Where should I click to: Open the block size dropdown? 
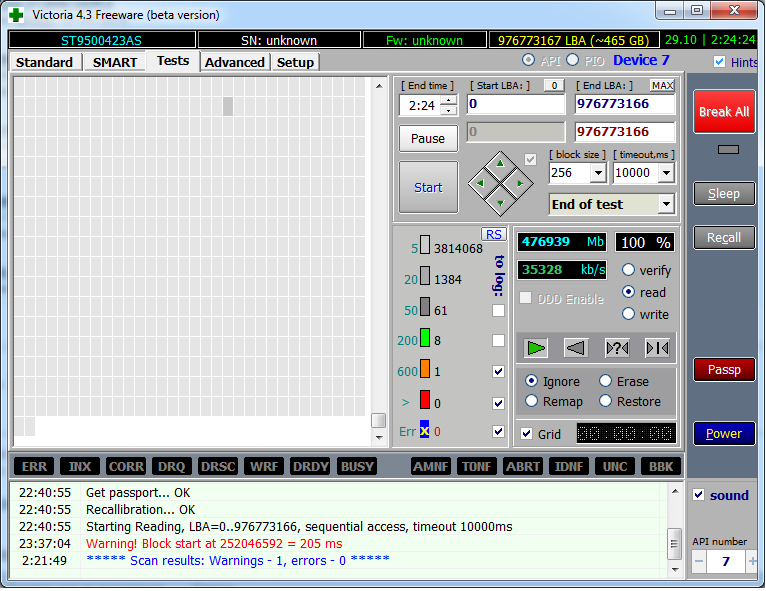pyautogui.click(x=598, y=173)
